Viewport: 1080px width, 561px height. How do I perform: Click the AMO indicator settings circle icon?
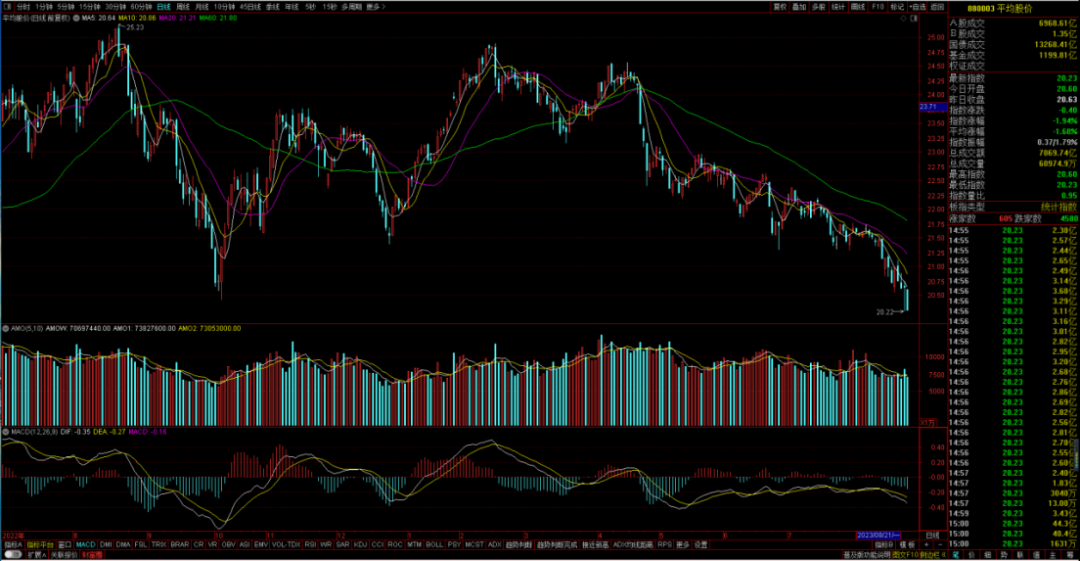coord(6,329)
